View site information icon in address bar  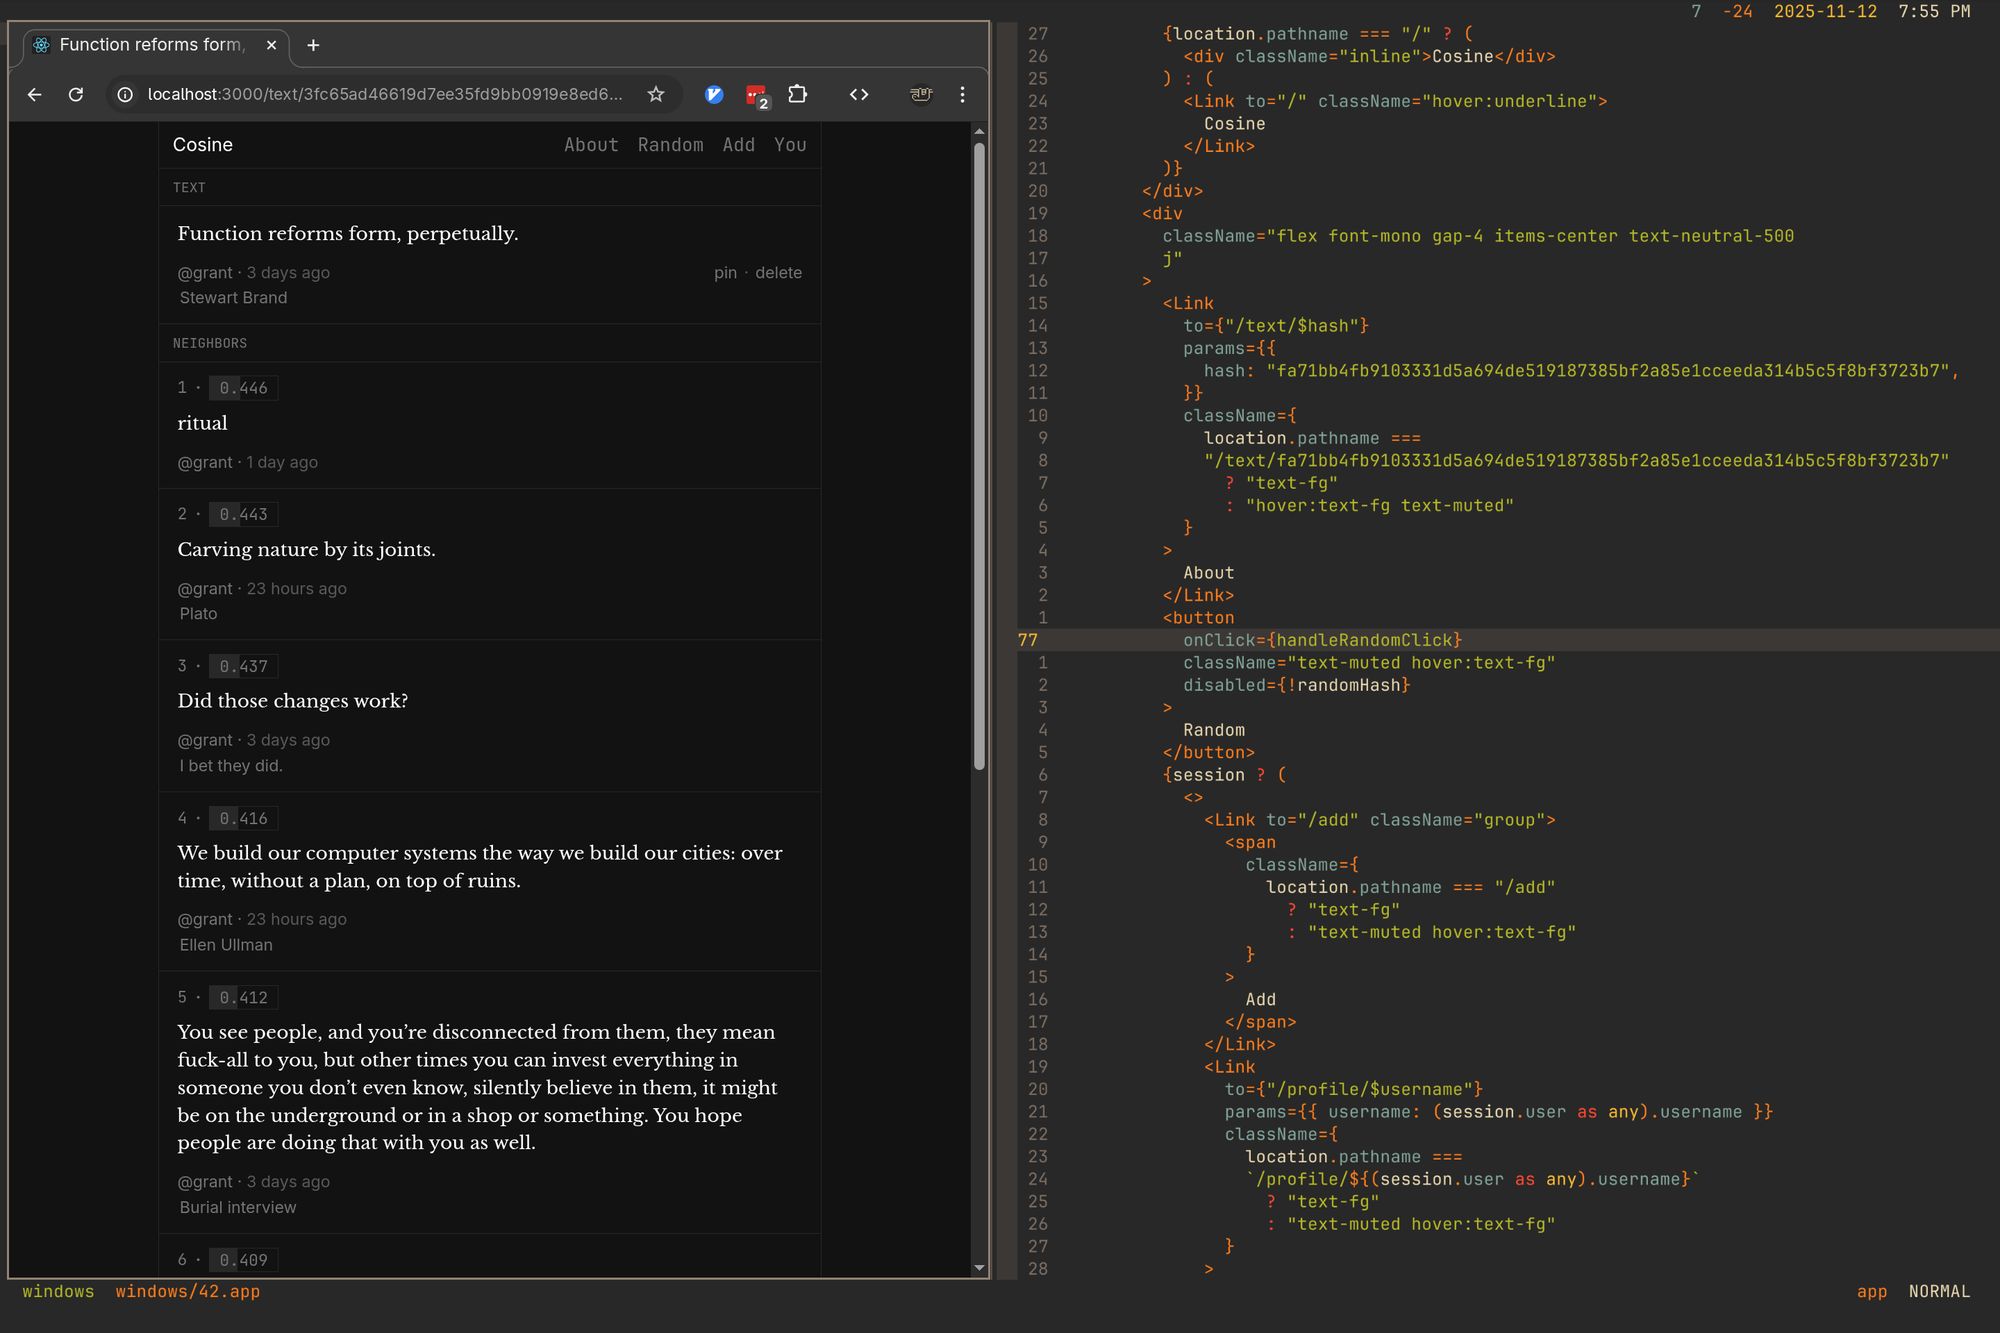pos(125,94)
